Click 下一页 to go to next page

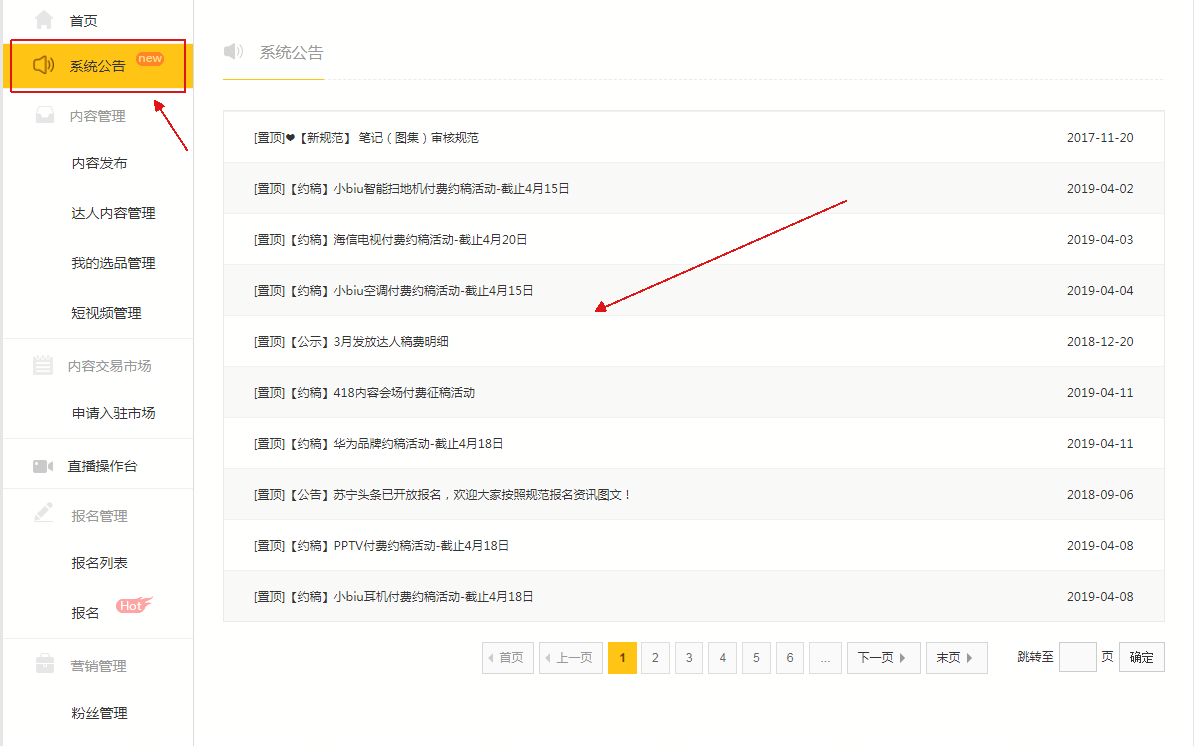[883, 658]
